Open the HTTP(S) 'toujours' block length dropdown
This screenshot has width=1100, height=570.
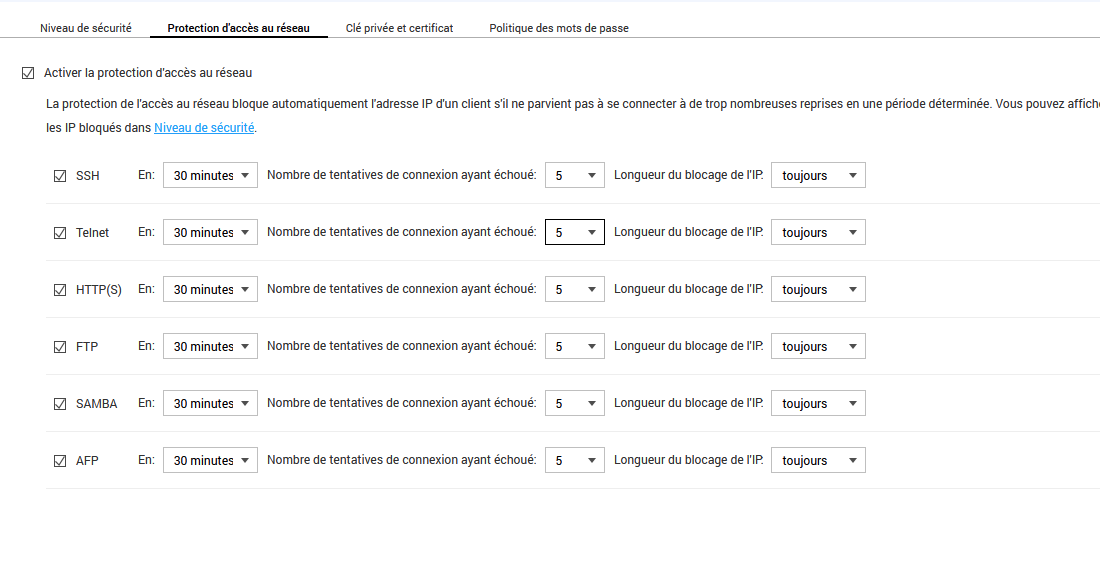click(818, 290)
